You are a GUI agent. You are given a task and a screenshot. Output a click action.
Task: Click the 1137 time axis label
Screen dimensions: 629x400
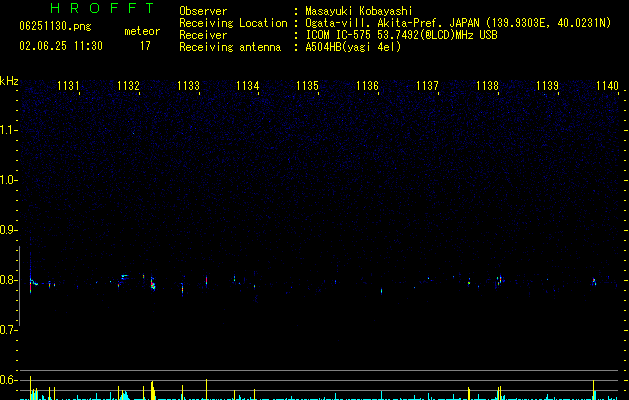pos(428,86)
